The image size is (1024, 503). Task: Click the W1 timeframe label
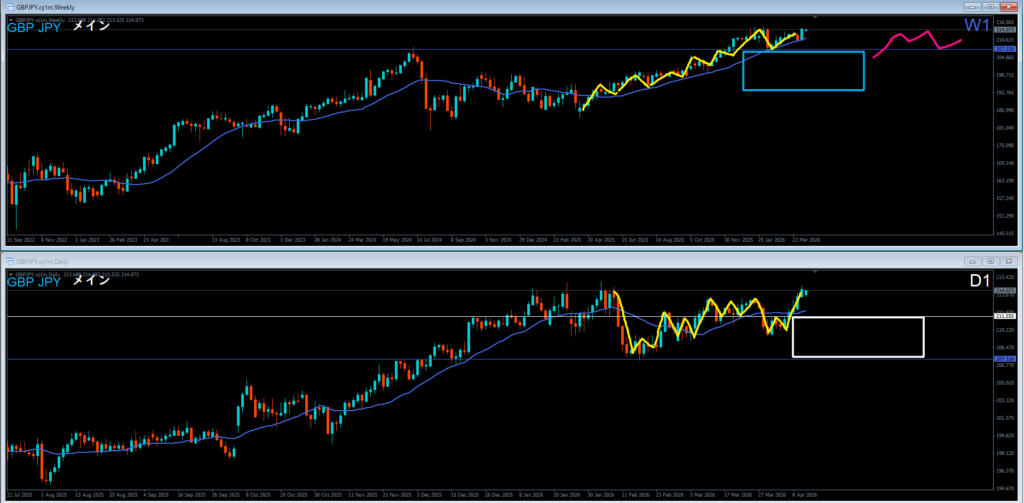point(977,25)
